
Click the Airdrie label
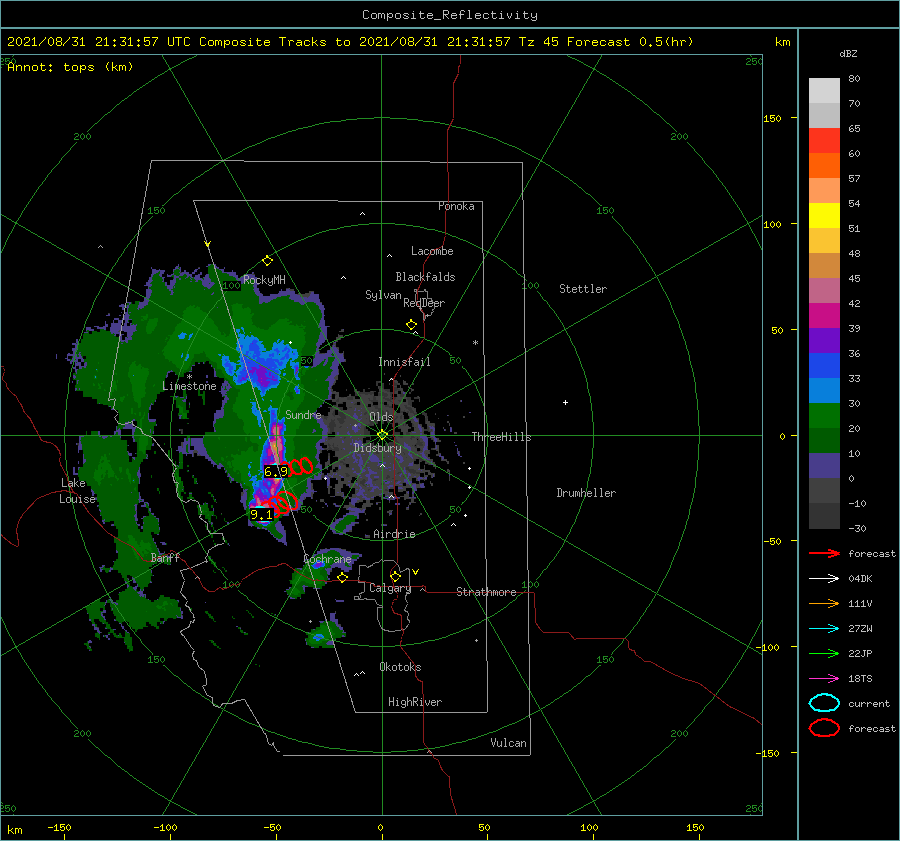(x=394, y=534)
